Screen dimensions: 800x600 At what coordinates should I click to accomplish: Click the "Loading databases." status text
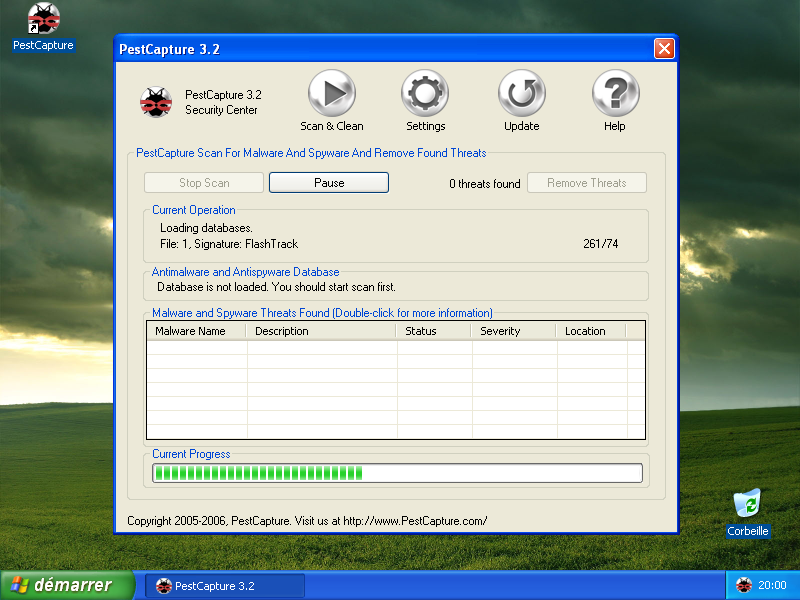point(207,228)
